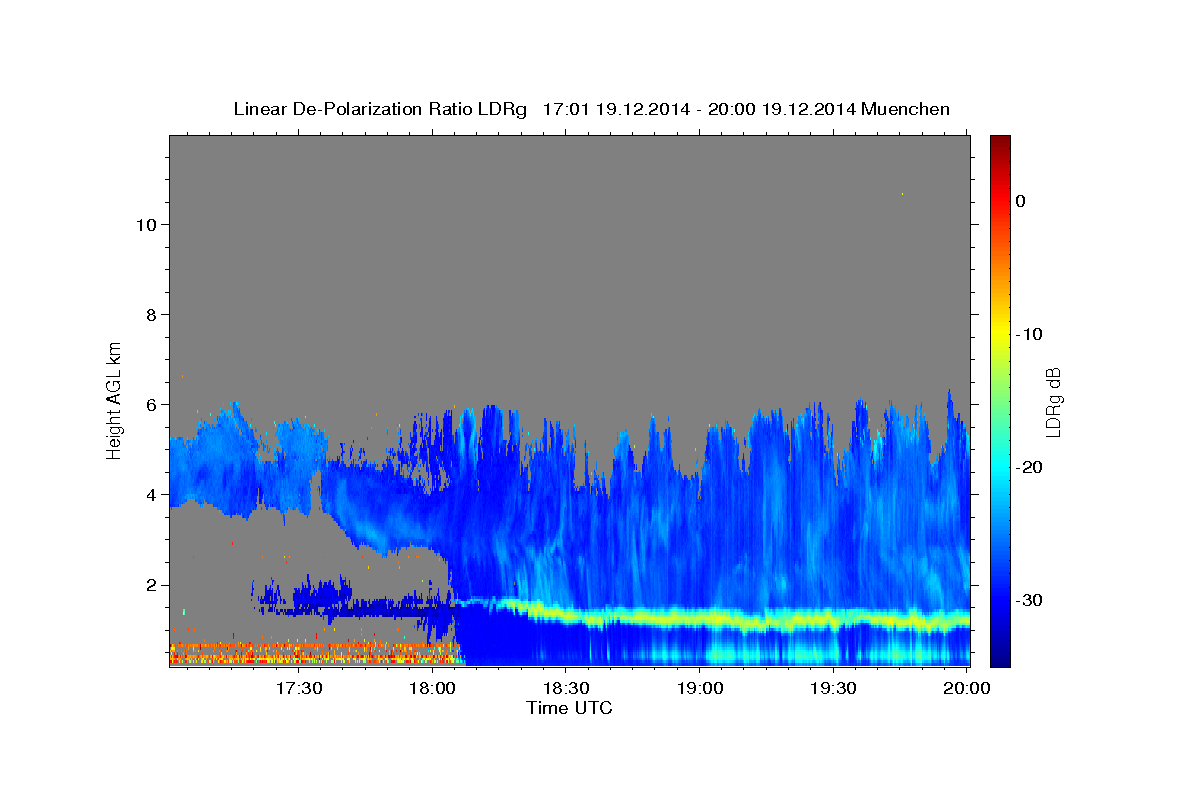Click the dark blue bottom of the colorbar
This screenshot has width=1200, height=800.
tap(1000, 658)
